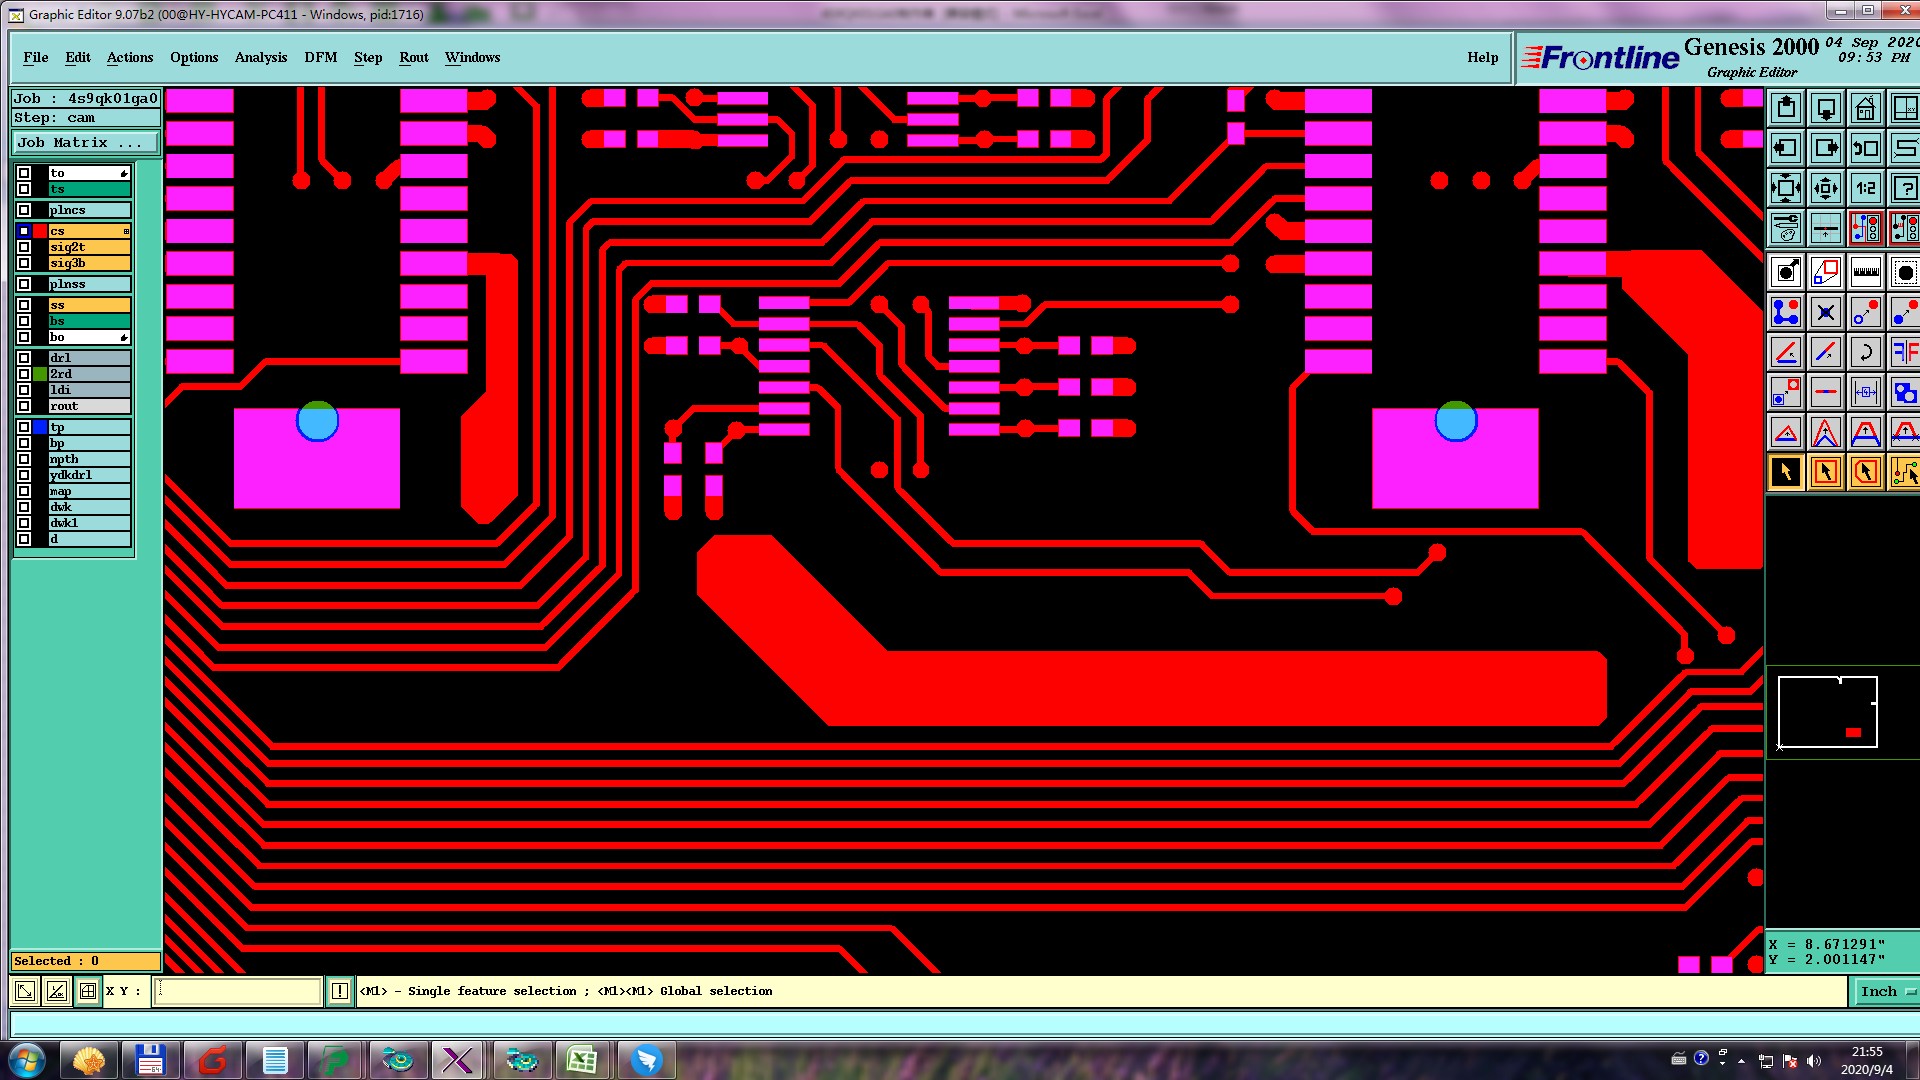Click the rotate feature tool icon
The image size is (1920, 1080).
click(x=1865, y=352)
